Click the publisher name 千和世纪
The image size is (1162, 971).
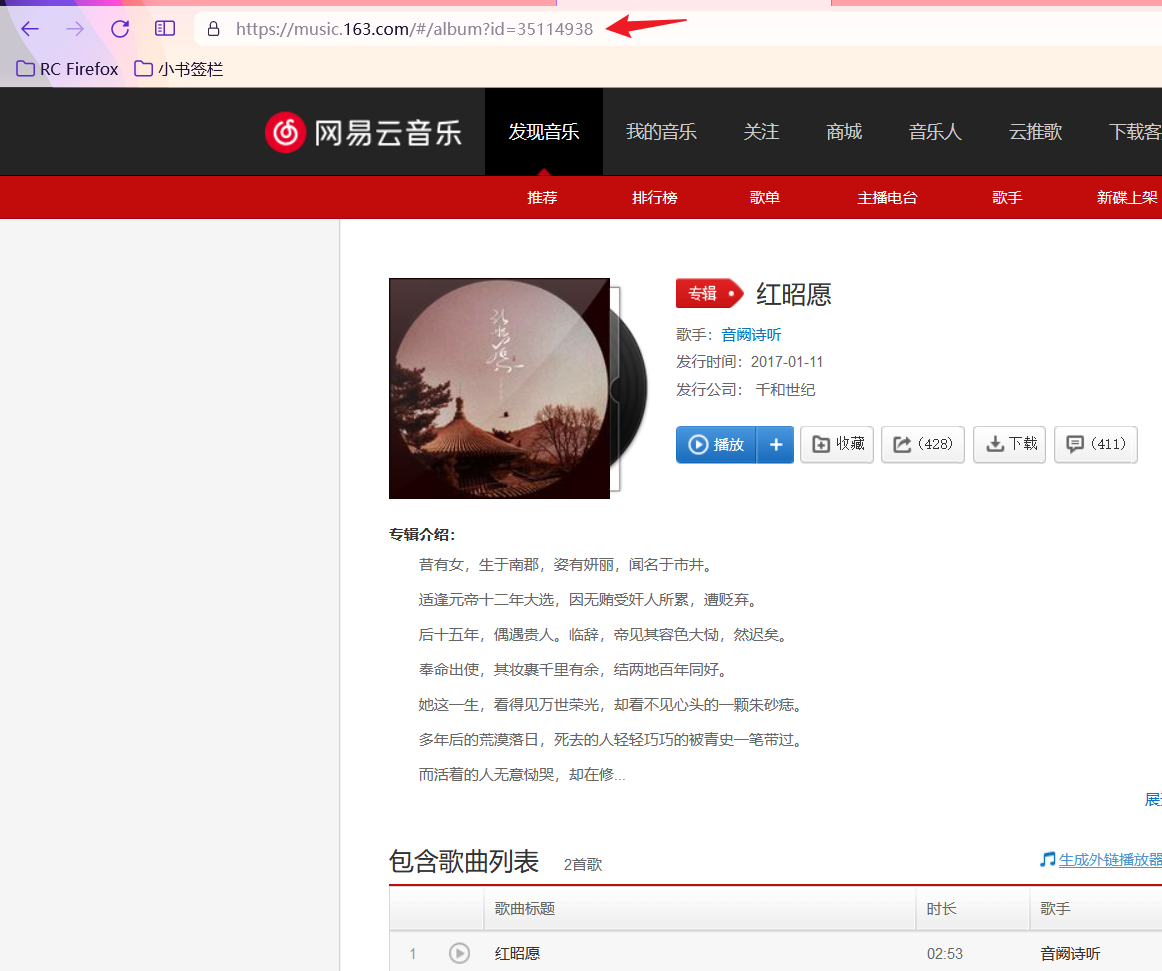pos(786,389)
